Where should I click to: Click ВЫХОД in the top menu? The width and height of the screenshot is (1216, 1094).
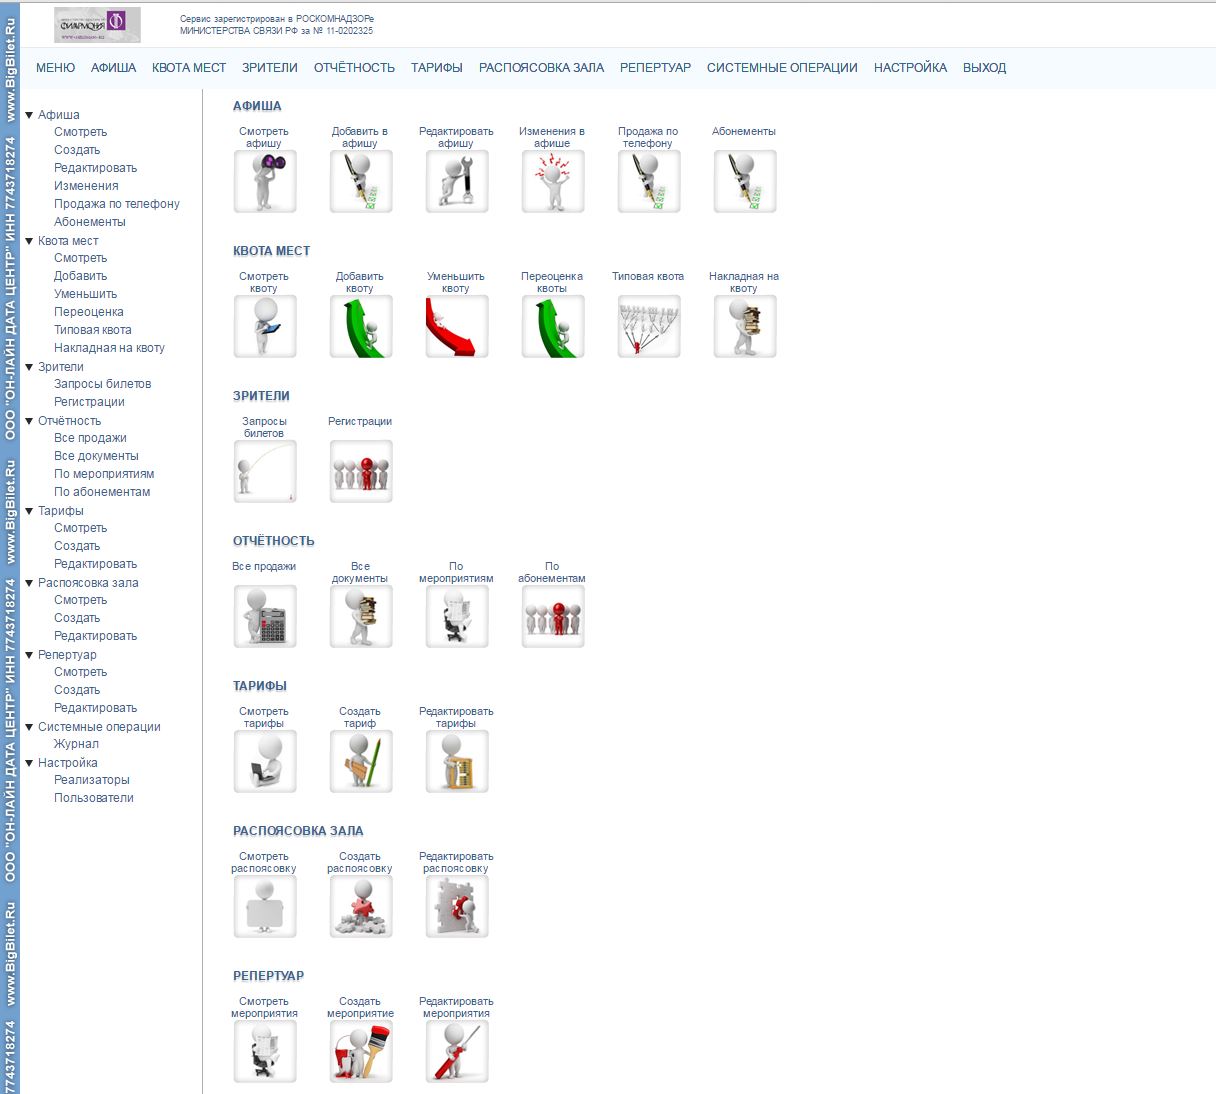coord(984,68)
